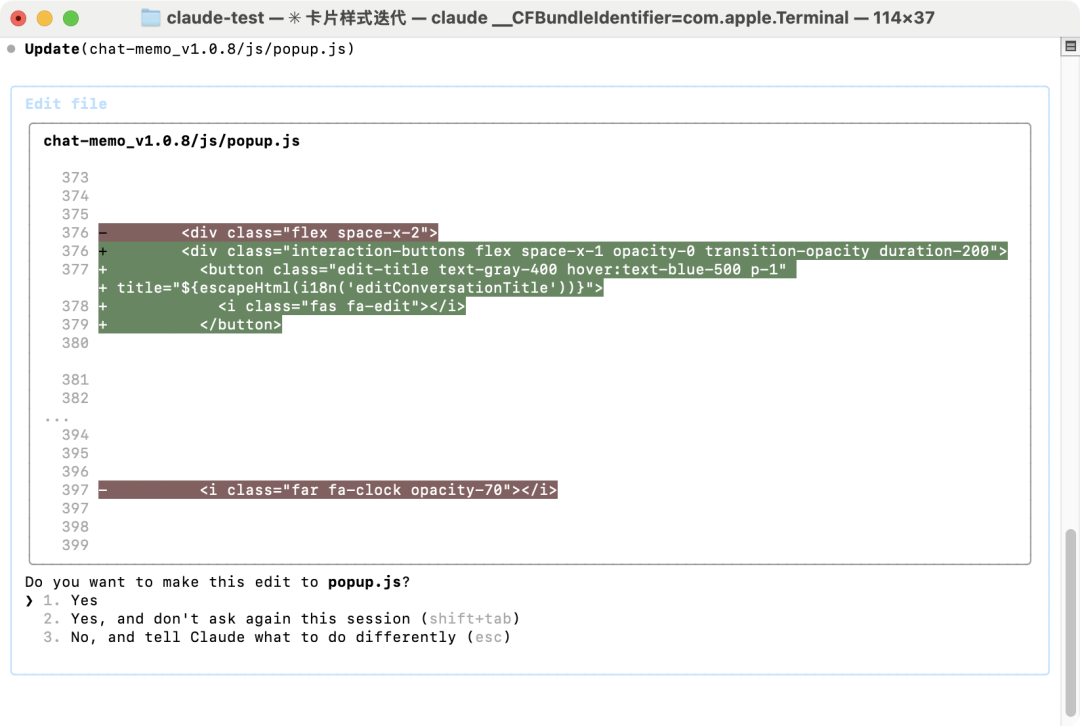Screen dimensions: 1080x726
Task: Click the split pane icon at top right
Action: 1070,46
